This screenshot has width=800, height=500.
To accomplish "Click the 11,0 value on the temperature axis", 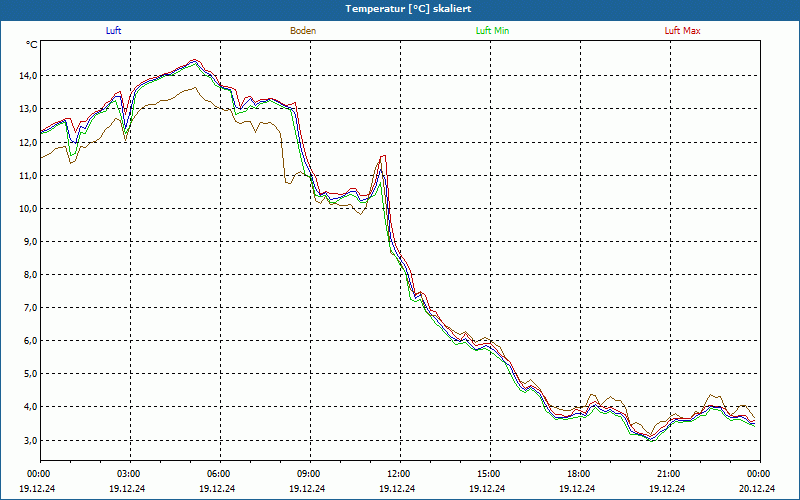I will [28, 176].
